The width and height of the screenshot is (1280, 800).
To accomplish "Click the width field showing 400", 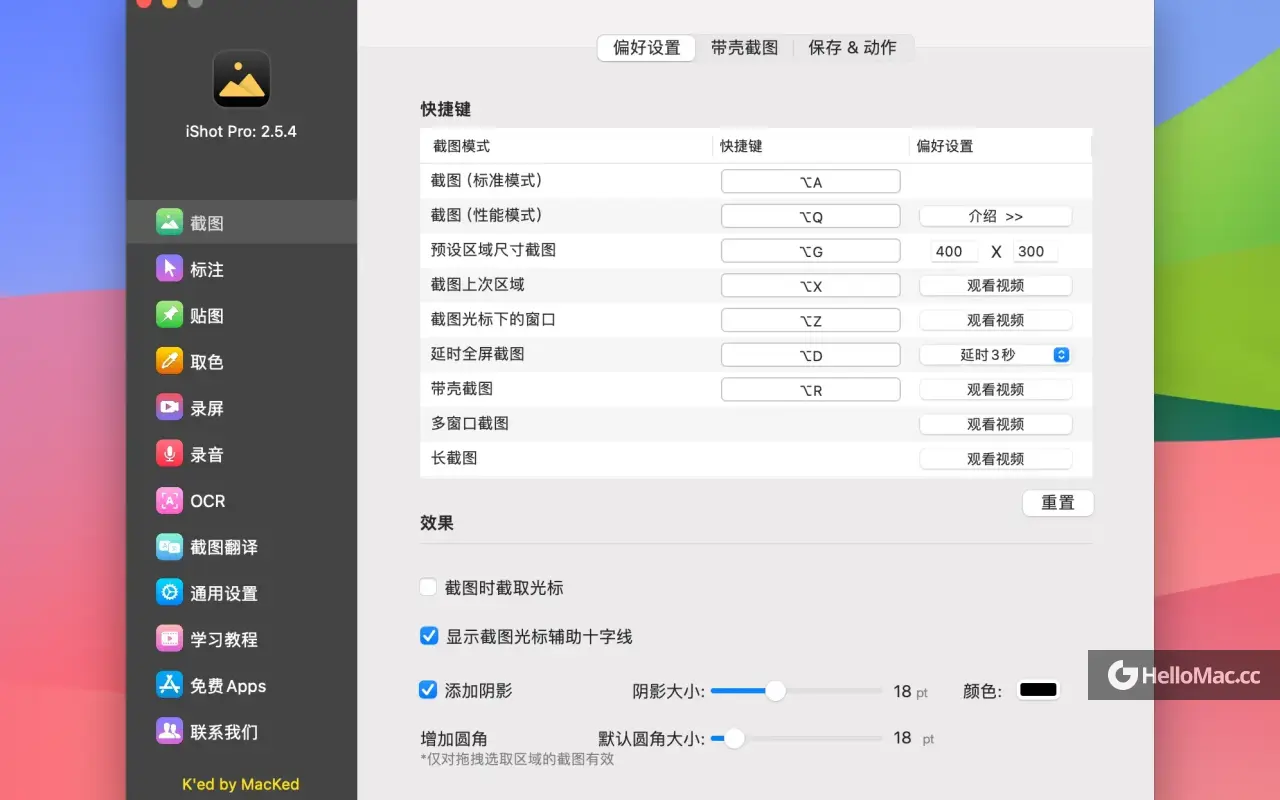I will (x=954, y=252).
